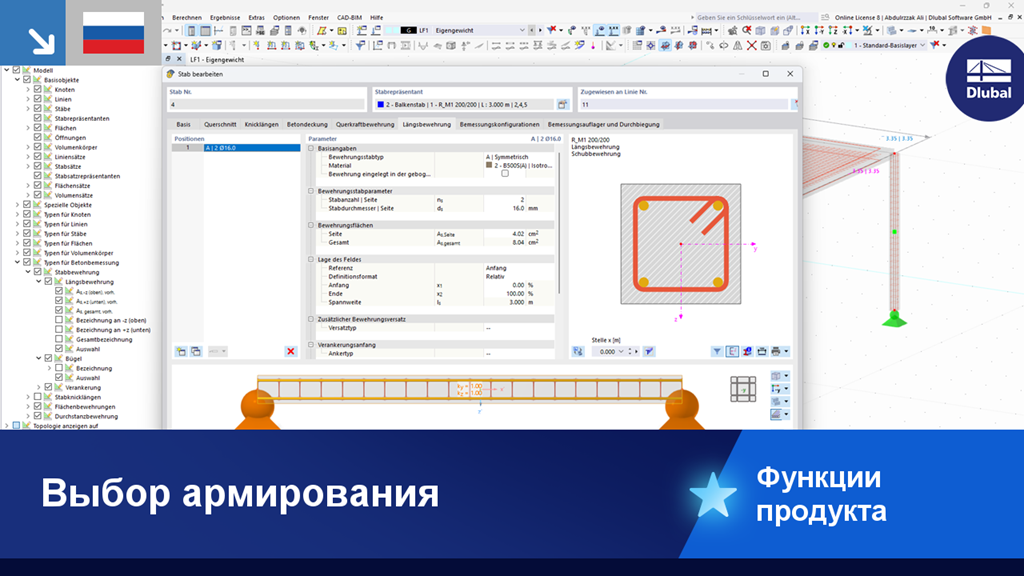Toggle Linien checkbox in tree
This screenshot has height=576, width=1024.
[x=38, y=99]
